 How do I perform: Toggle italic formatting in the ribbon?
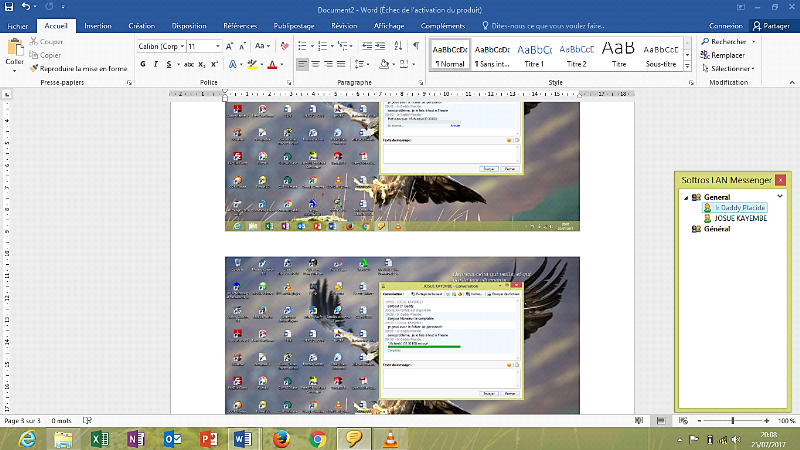pyautogui.click(x=157, y=64)
